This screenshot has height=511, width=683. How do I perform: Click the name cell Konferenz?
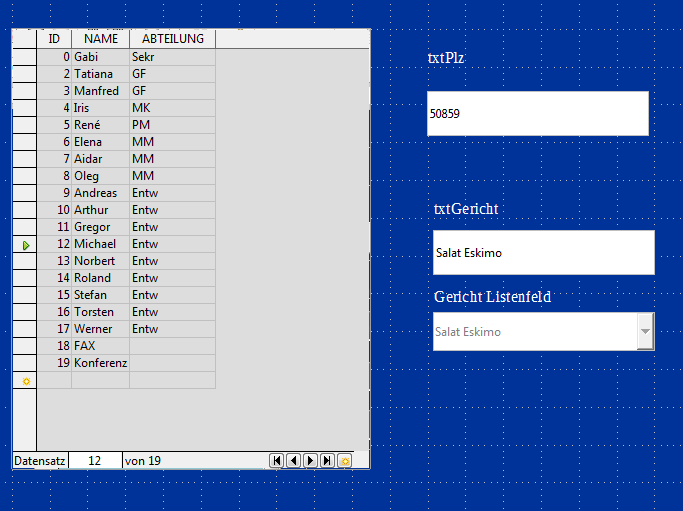pyautogui.click(x=100, y=363)
